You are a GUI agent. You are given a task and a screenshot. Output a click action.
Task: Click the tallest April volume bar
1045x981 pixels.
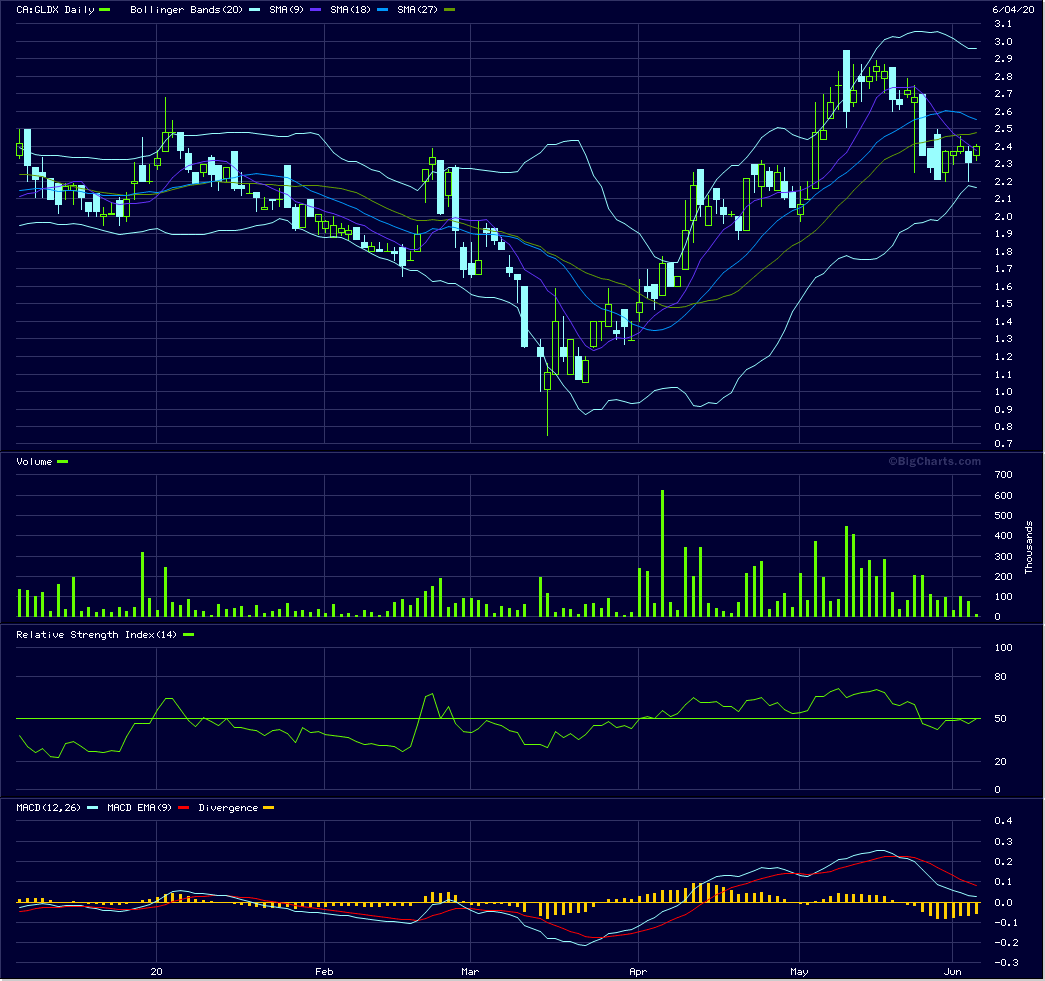tap(662, 553)
